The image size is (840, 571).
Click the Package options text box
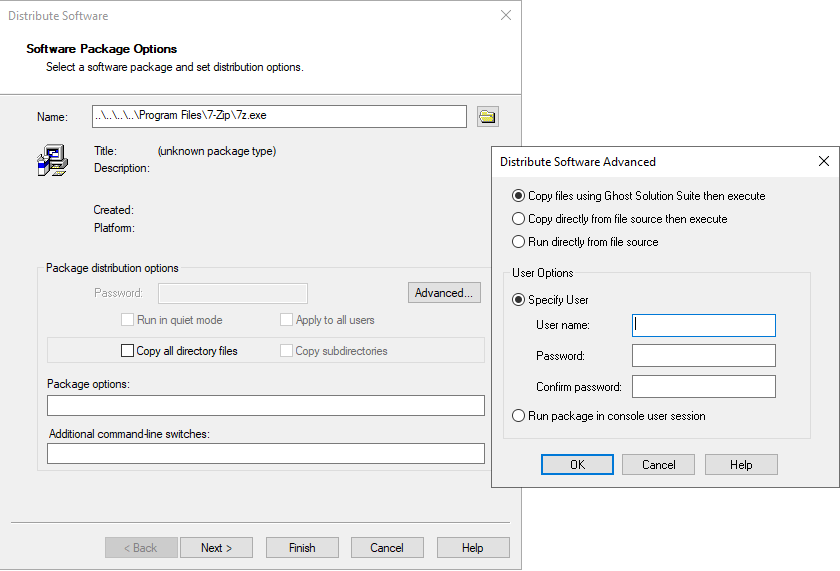[265, 405]
